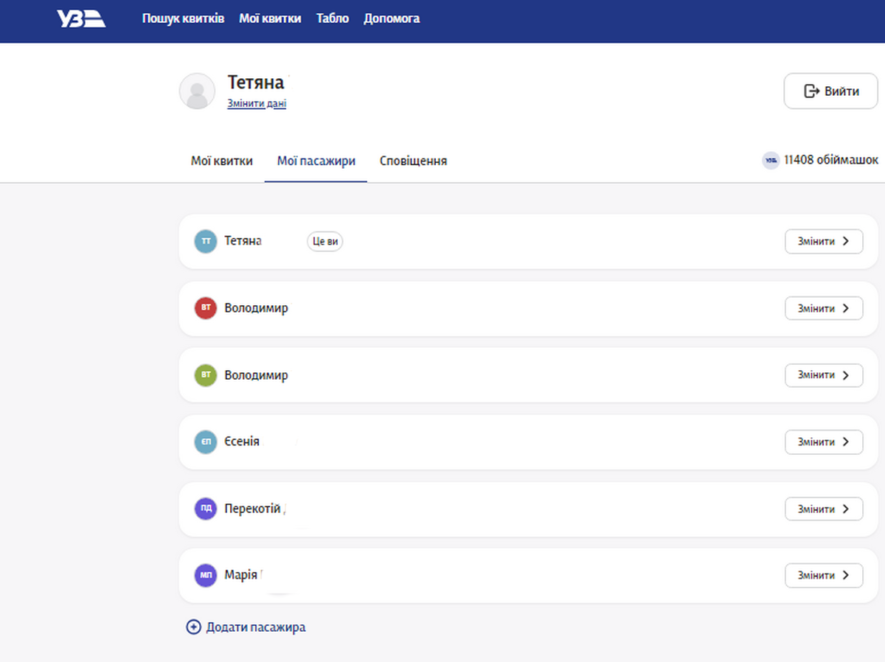This screenshot has width=885, height=662.
Task: Click the green ВТ passenger avatar
Action: pyautogui.click(x=205, y=376)
